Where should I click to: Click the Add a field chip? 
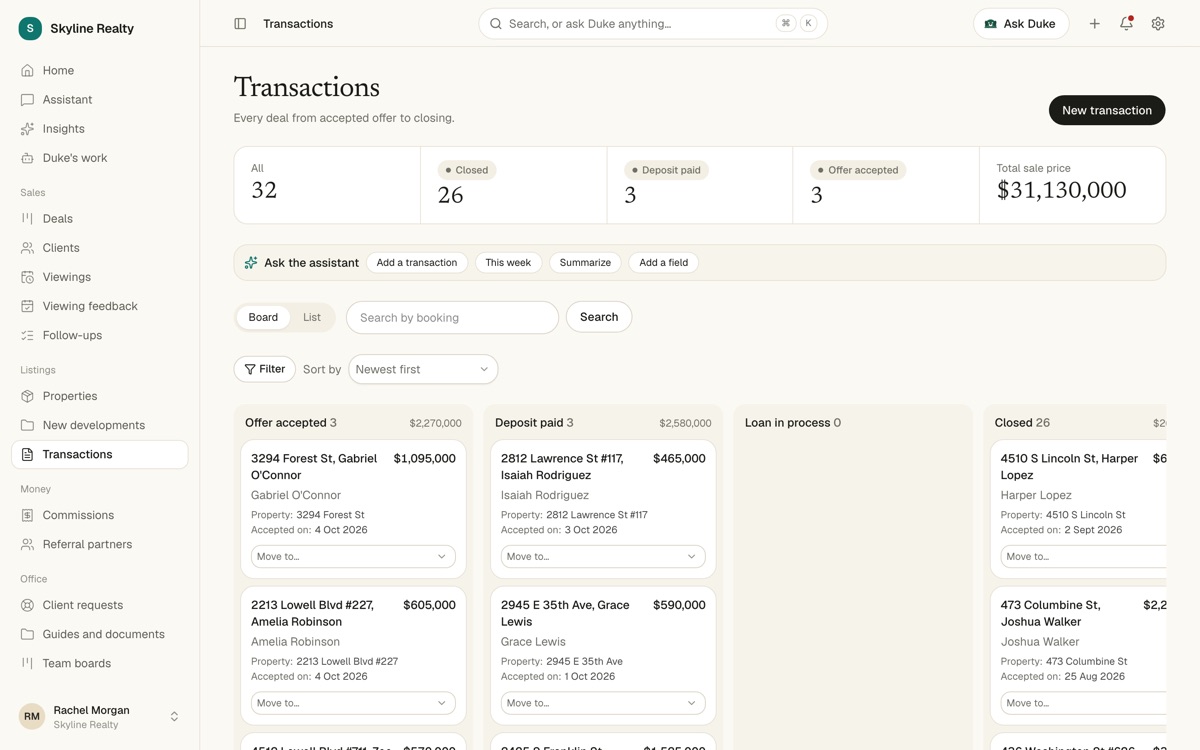[664, 263]
